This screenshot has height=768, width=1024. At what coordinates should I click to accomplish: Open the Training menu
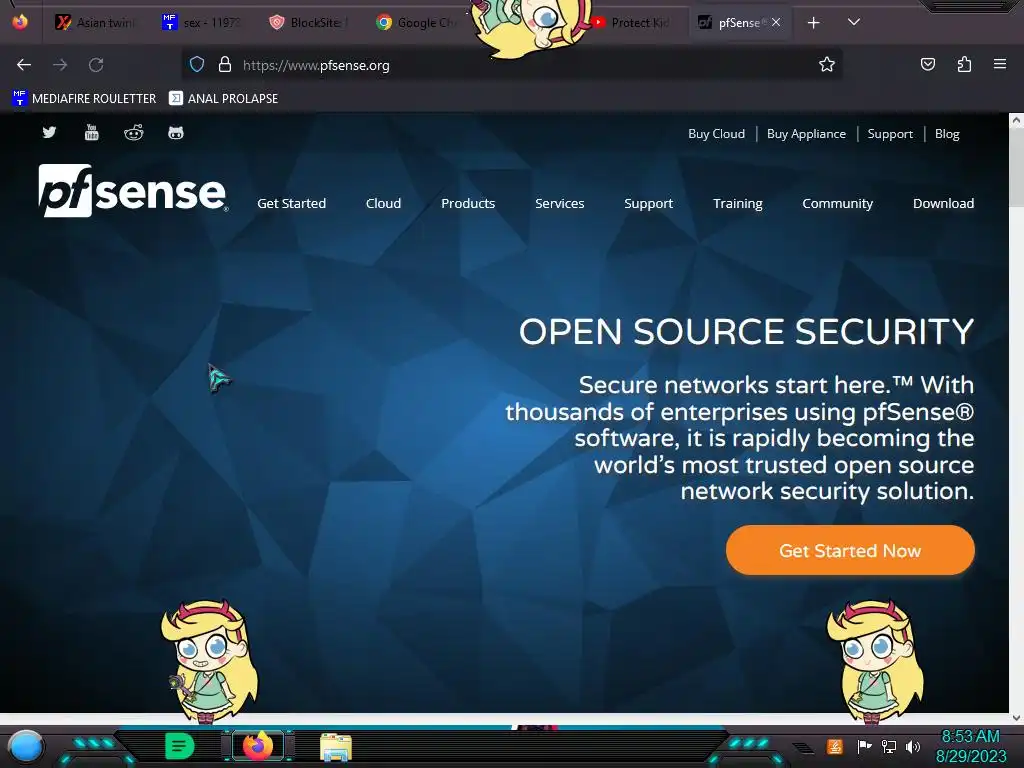tap(737, 203)
